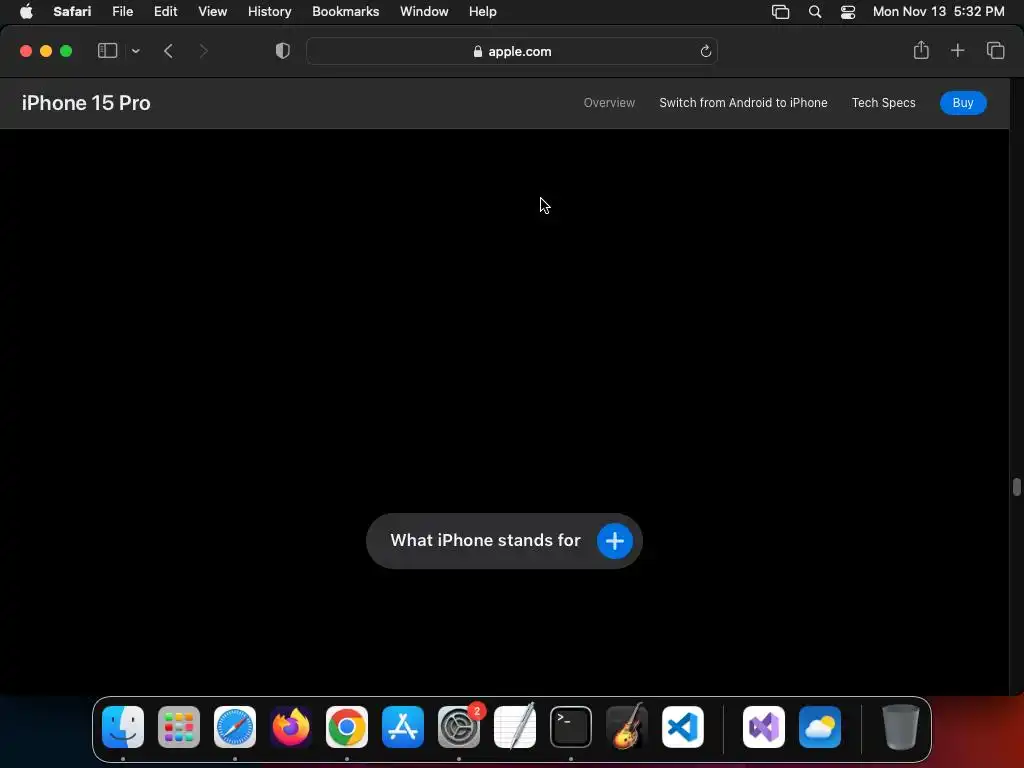Open Terminal from the Dock
This screenshot has width=1024, height=768.
pos(571,727)
